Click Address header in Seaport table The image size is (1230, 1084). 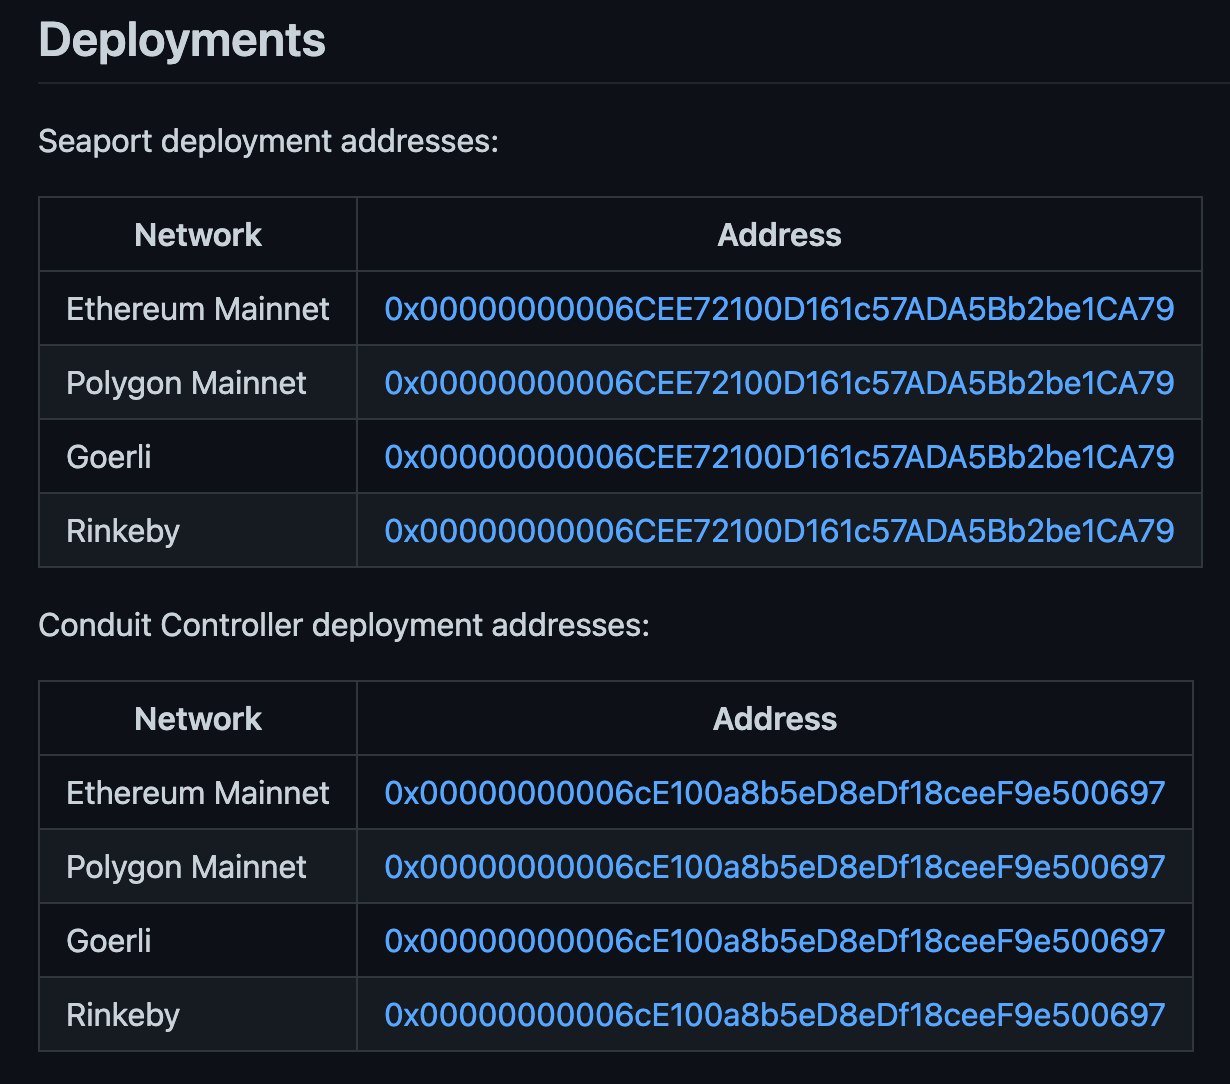779,235
